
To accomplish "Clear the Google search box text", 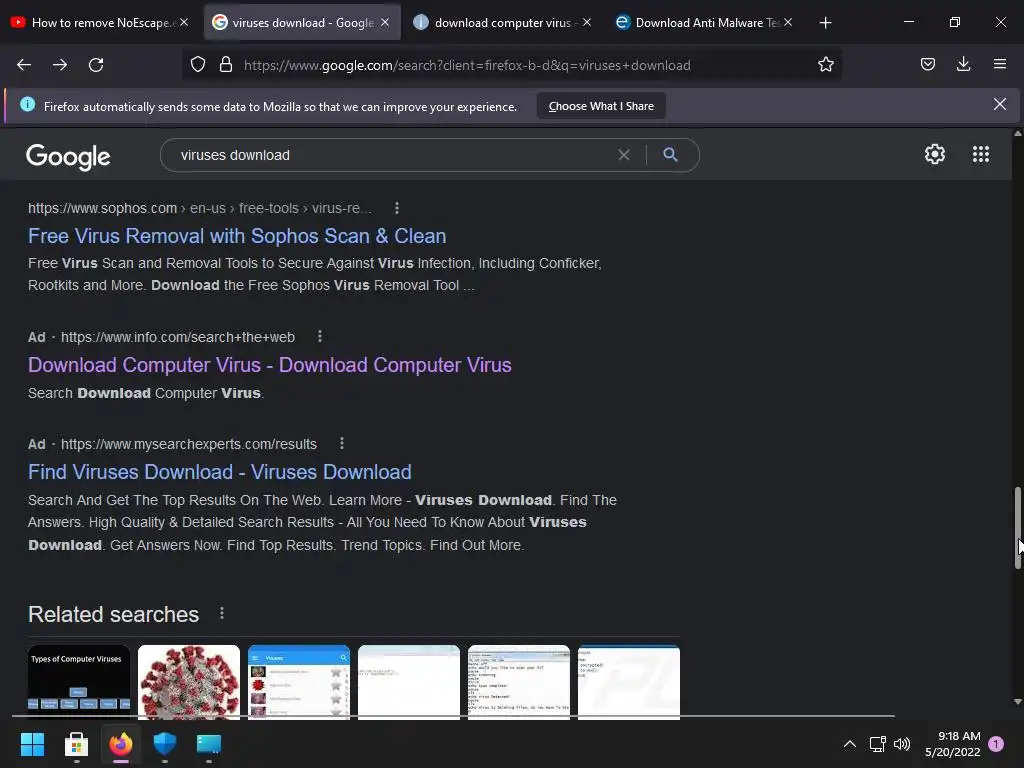I will (x=624, y=155).
